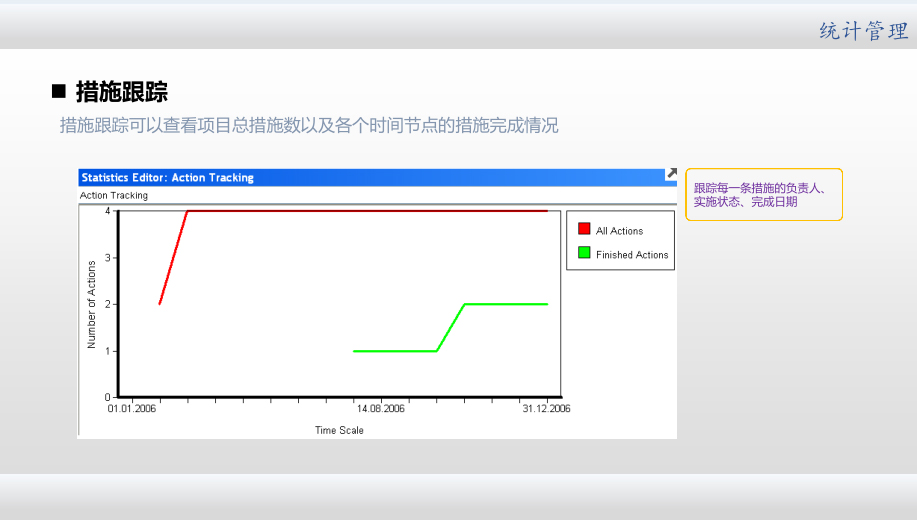This screenshot has width=917, height=520.
Task: Click the grey subtitle sentence under 措施跟踪
Action: pyautogui.click(x=309, y=126)
